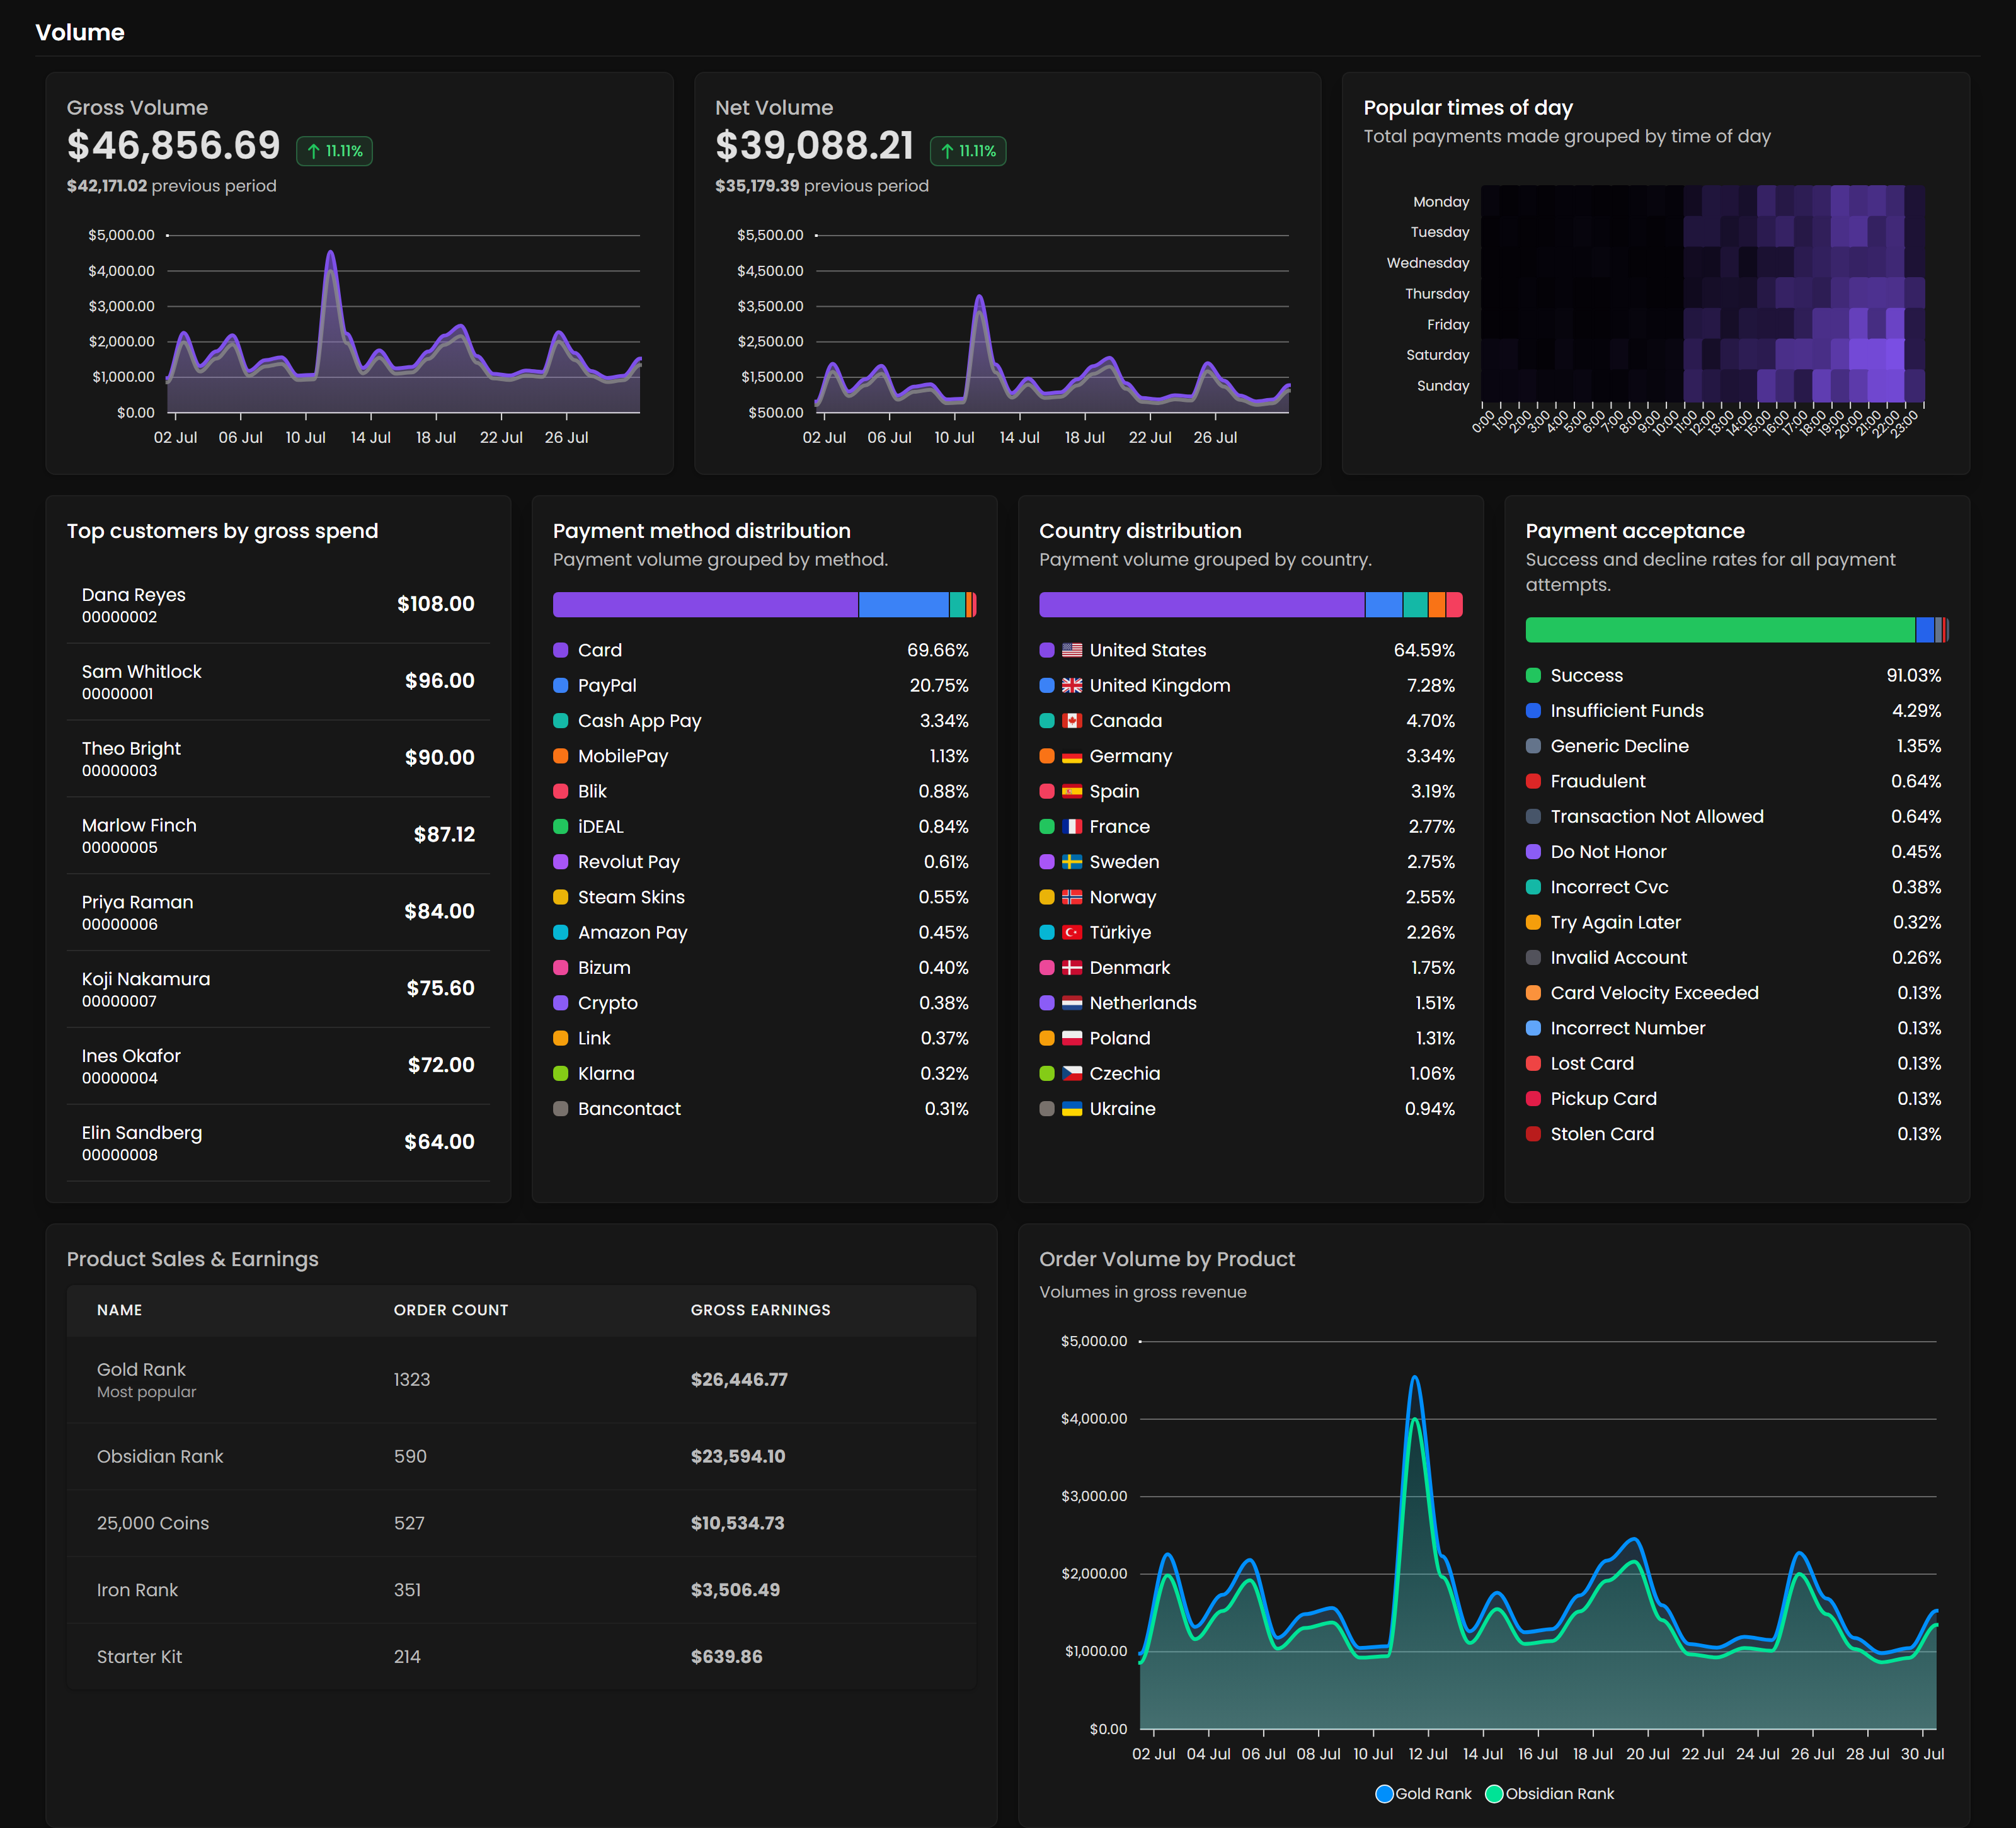Click the United States segment in country bar
This screenshot has height=1828, width=2016.
coord(1202,605)
